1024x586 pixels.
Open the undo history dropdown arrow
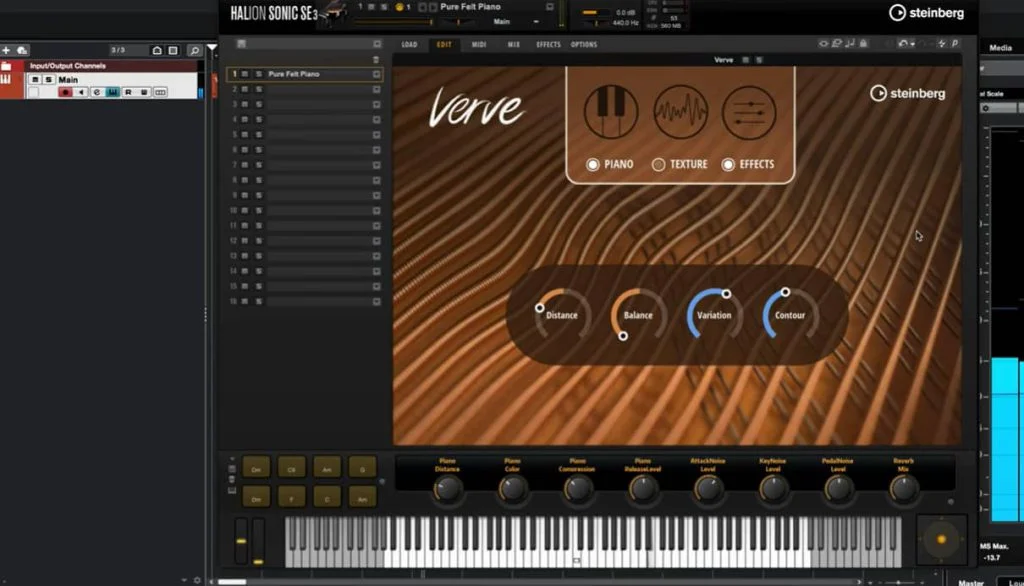coord(912,44)
